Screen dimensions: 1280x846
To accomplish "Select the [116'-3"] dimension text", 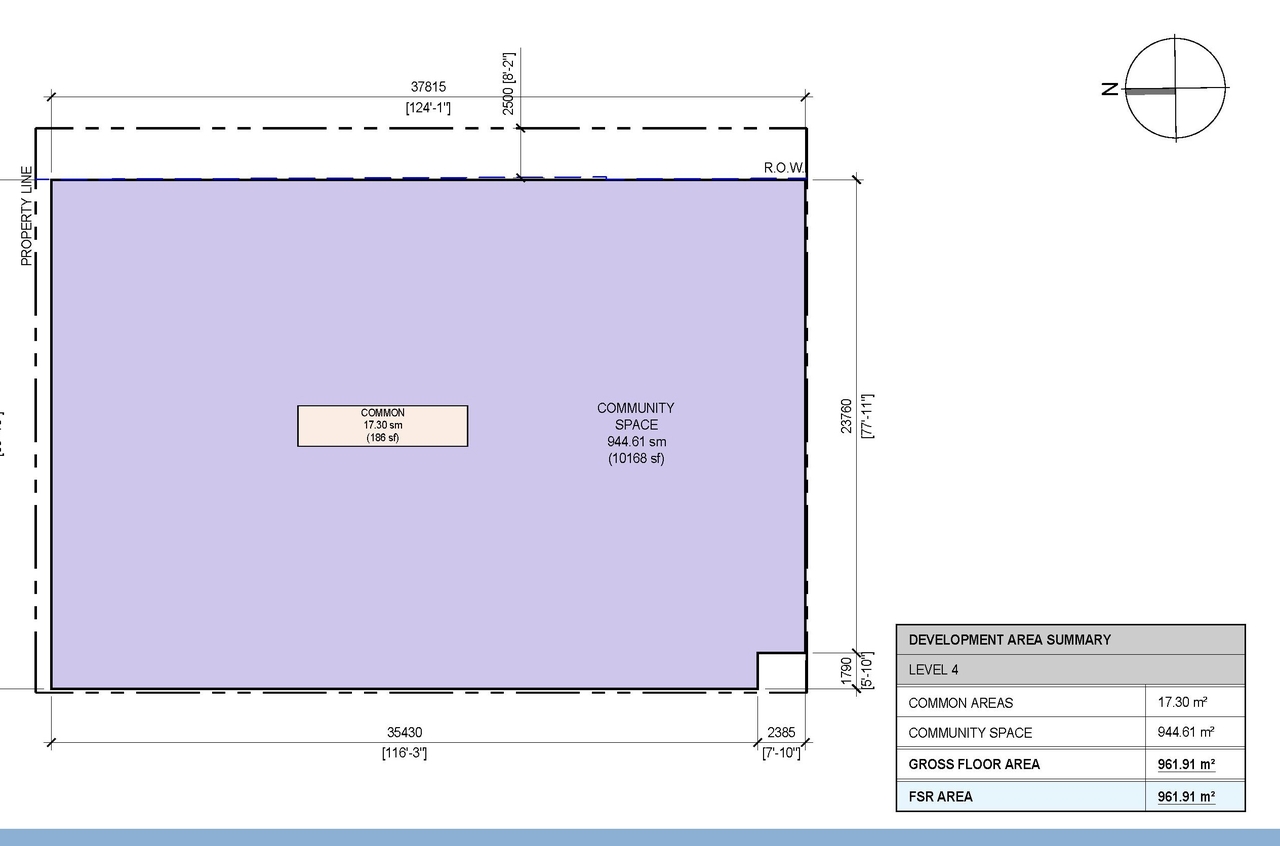I will (403, 753).
